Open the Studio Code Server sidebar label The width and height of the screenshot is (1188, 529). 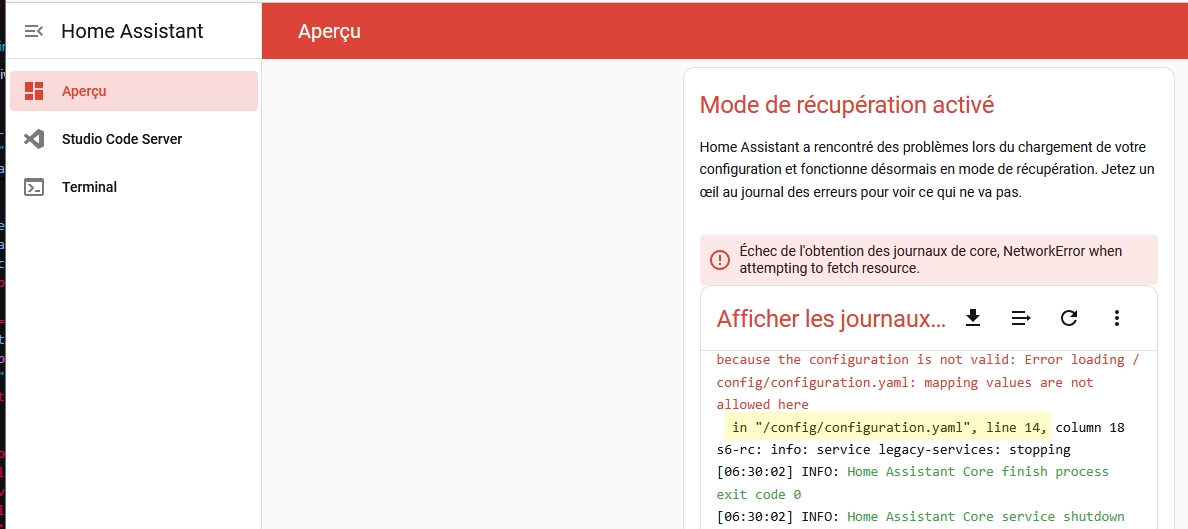[122, 139]
